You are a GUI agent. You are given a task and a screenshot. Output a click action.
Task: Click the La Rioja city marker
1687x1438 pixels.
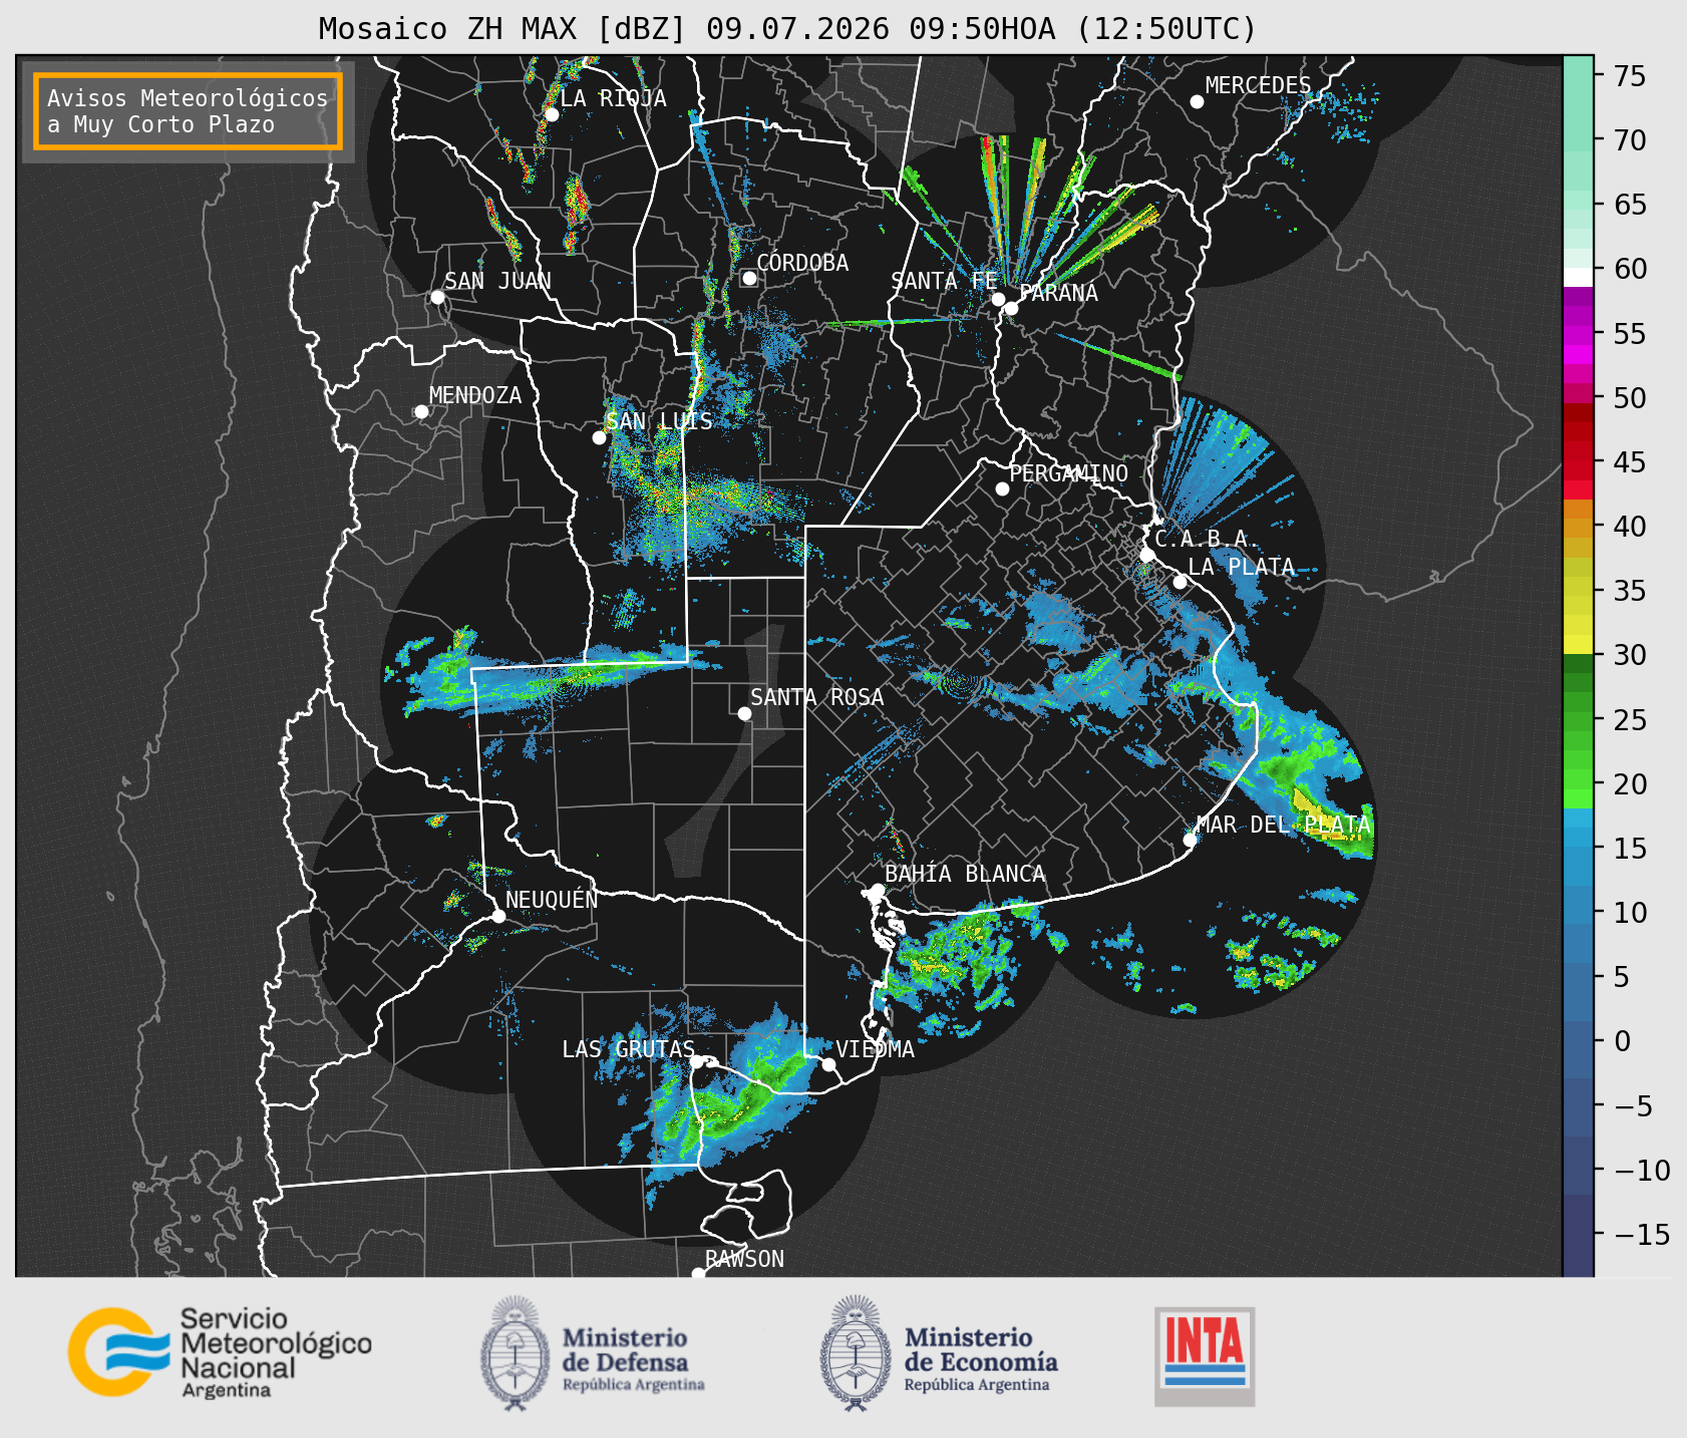[x=551, y=115]
